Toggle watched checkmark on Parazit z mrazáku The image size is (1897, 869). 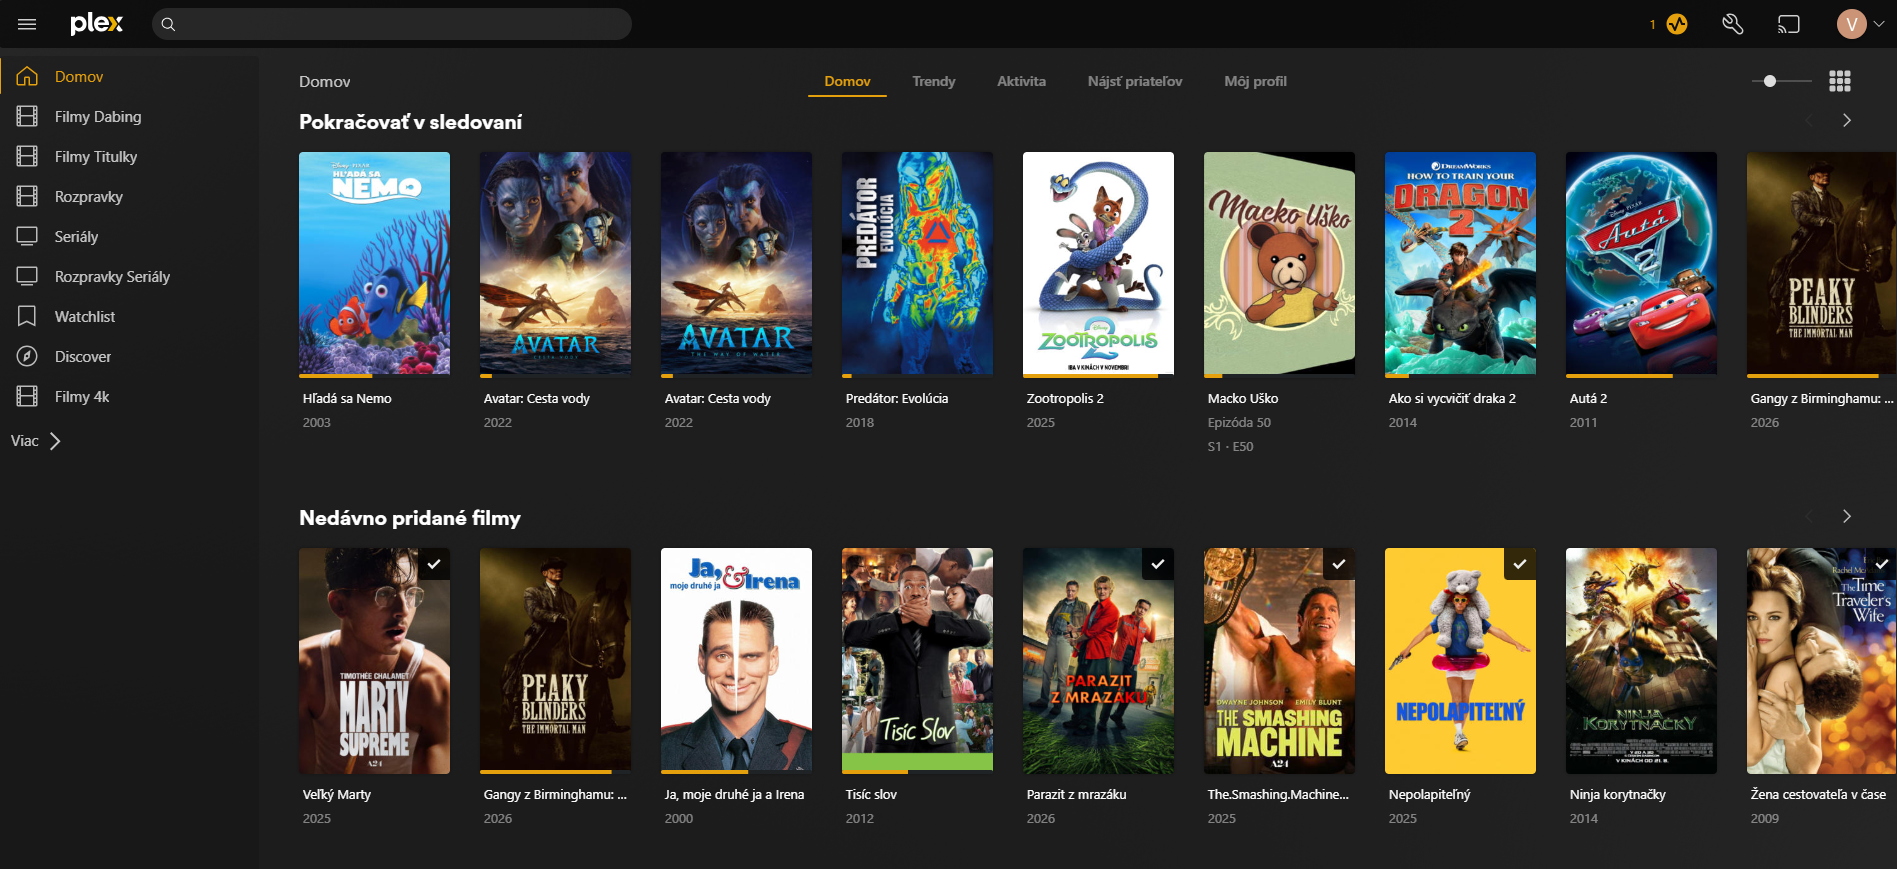1158,564
